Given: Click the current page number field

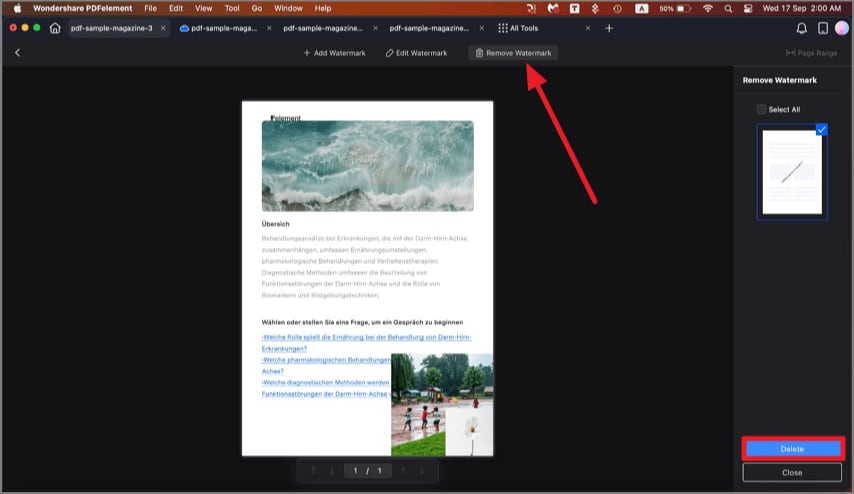Looking at the screenshot, I should [355, 471].
